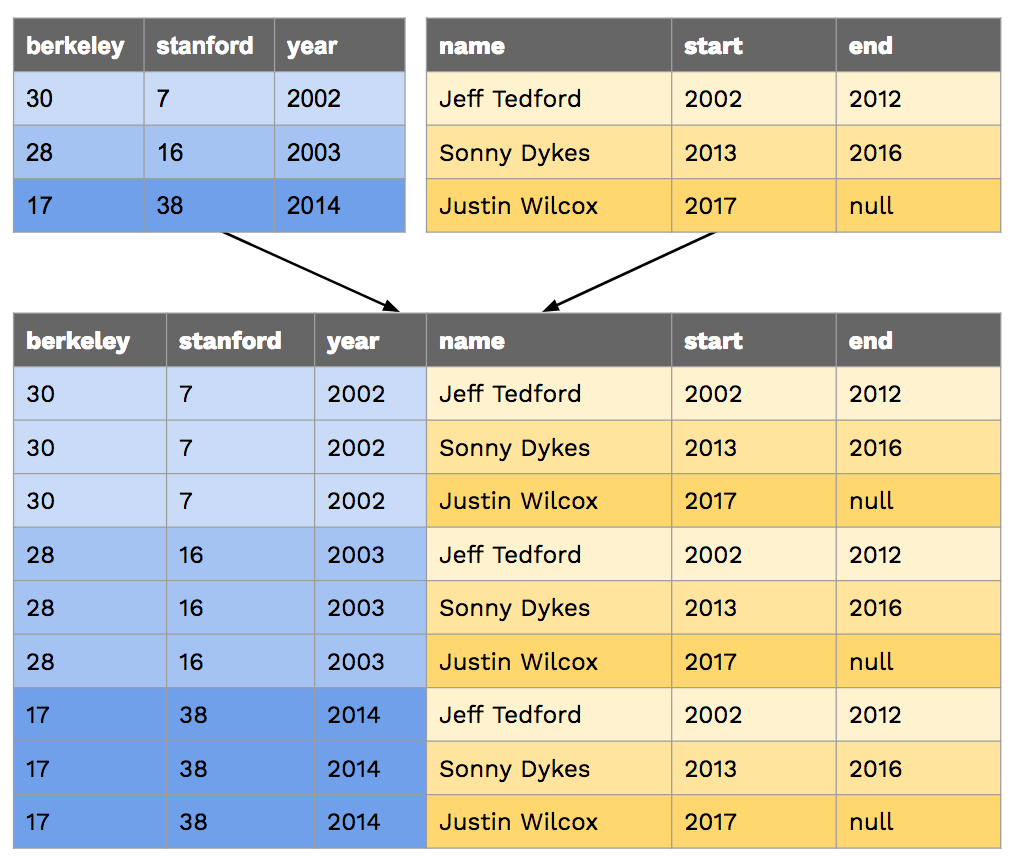Click the '2014' cell in top-left table

(x=313, y=206)
